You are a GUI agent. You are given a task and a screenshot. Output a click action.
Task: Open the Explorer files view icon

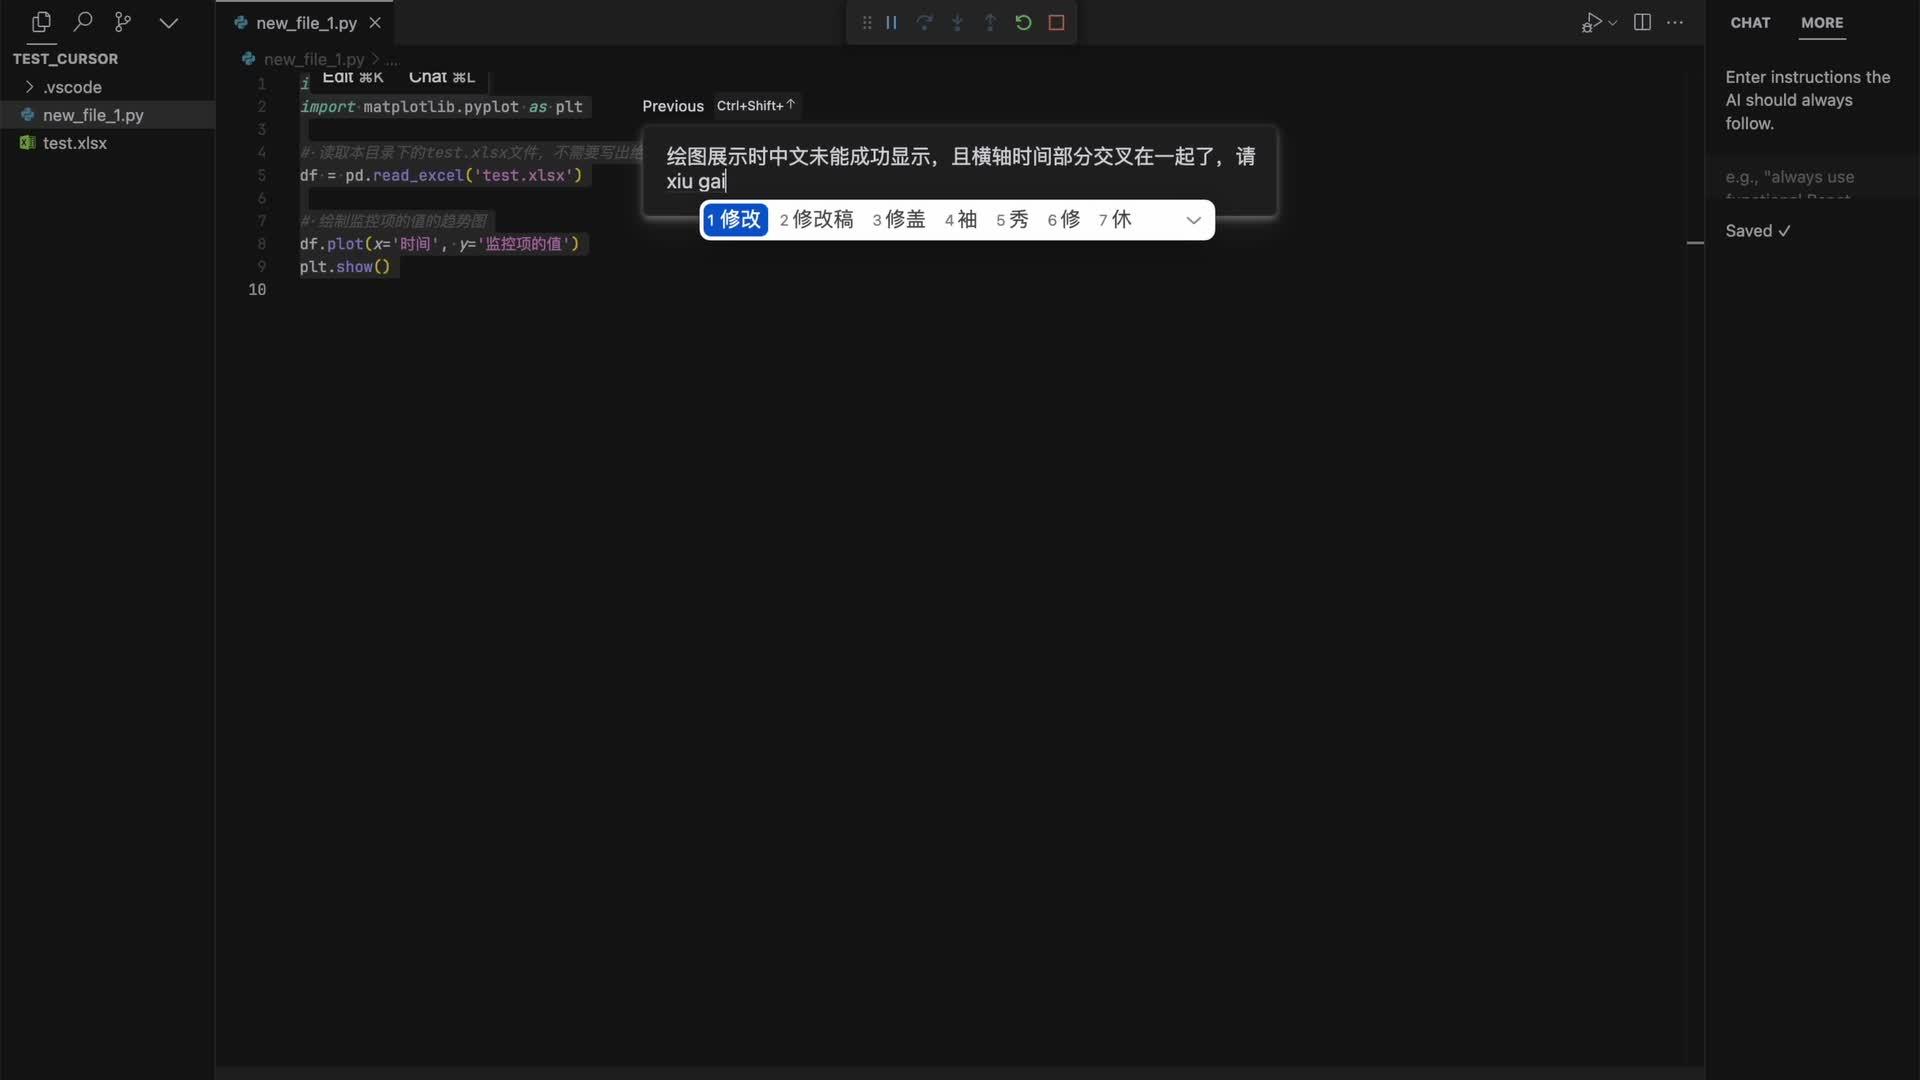click(x=41, y=22)
